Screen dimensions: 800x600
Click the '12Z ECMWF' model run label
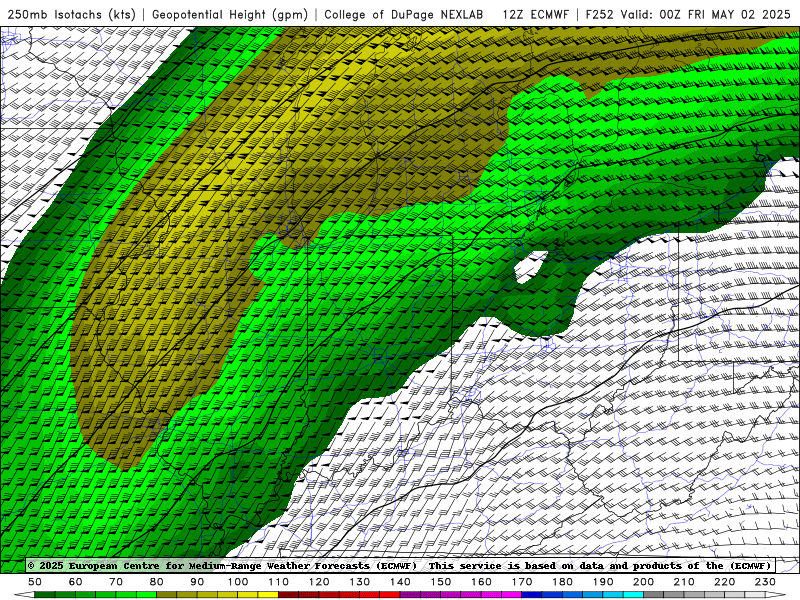pos(535,14)
